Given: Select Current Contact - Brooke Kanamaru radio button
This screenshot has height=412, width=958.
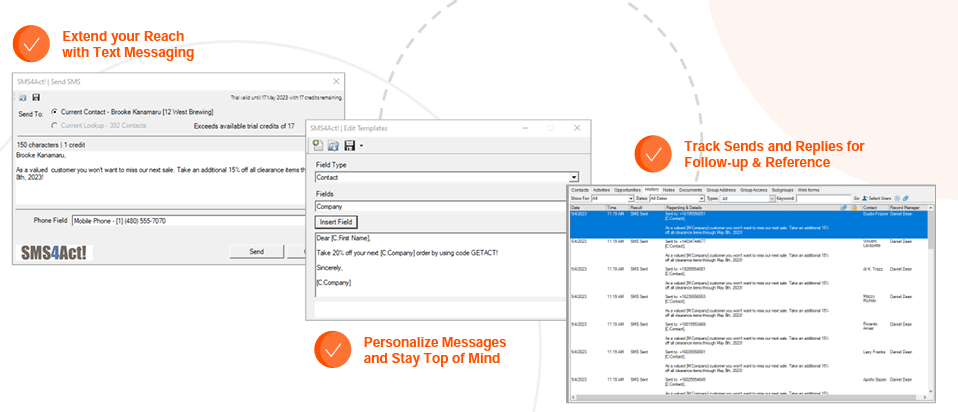Looking at the screenshot, I should (x=53, y=114).
